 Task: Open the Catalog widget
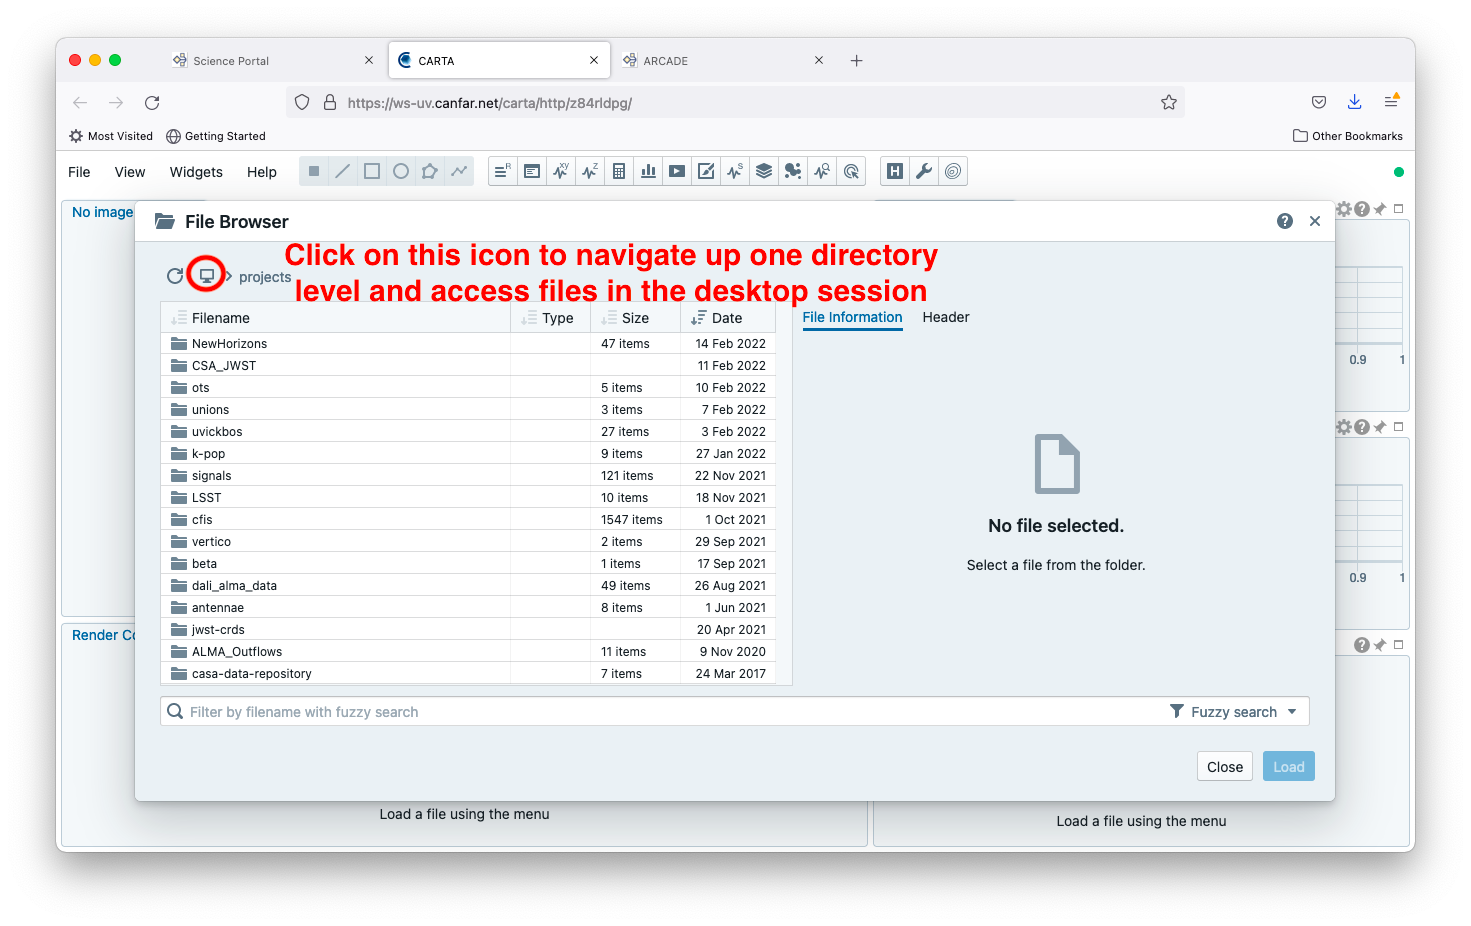point(793,171)
